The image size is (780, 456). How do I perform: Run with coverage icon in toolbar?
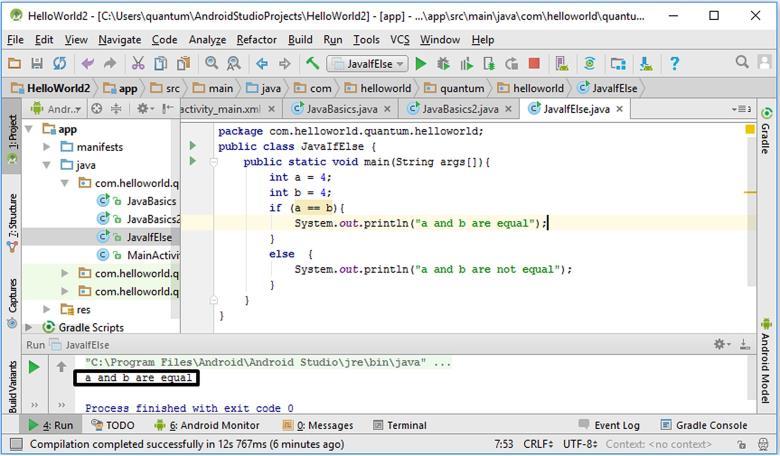click(x=466, y=64)
